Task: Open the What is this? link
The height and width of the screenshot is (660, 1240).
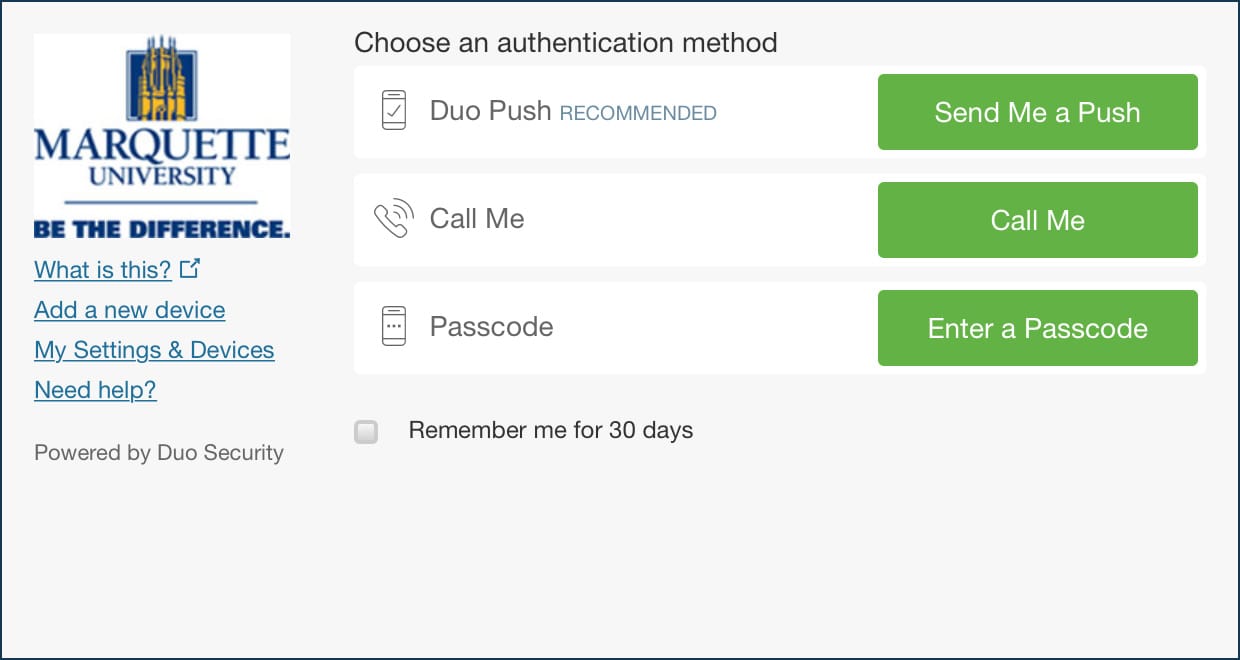Action: [103, 270]
